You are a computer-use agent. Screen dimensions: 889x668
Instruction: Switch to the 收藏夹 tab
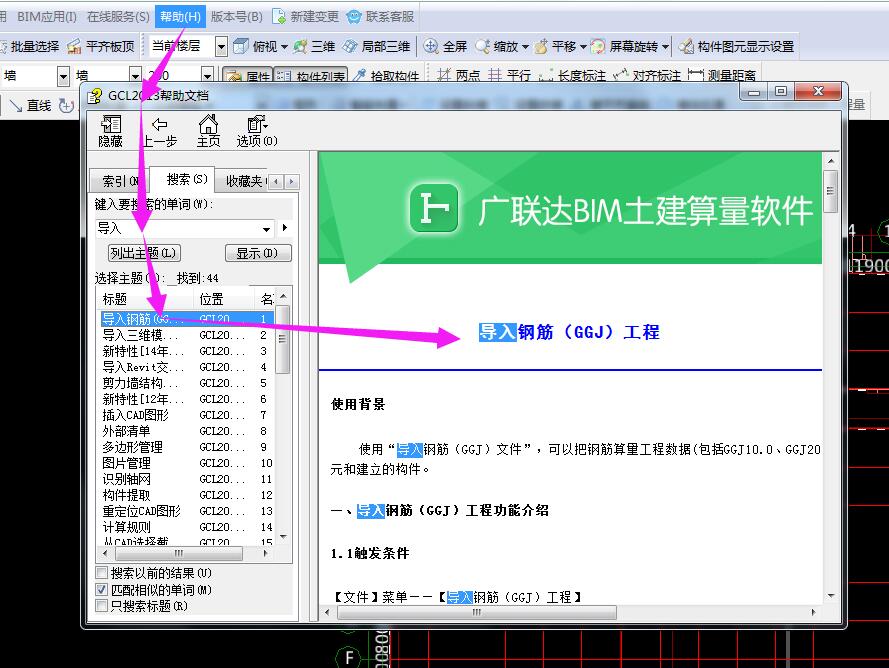[244, 181]
